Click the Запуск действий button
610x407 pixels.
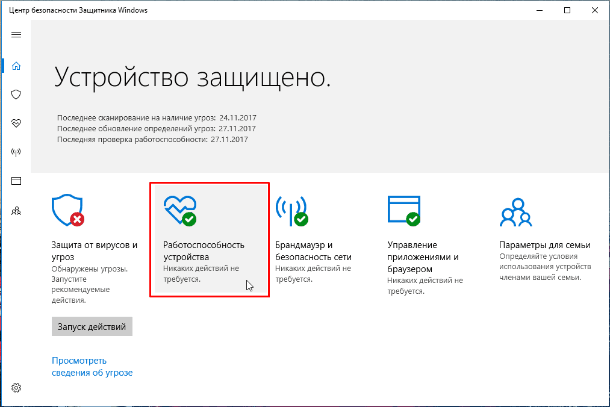click(x=92, y=326)
